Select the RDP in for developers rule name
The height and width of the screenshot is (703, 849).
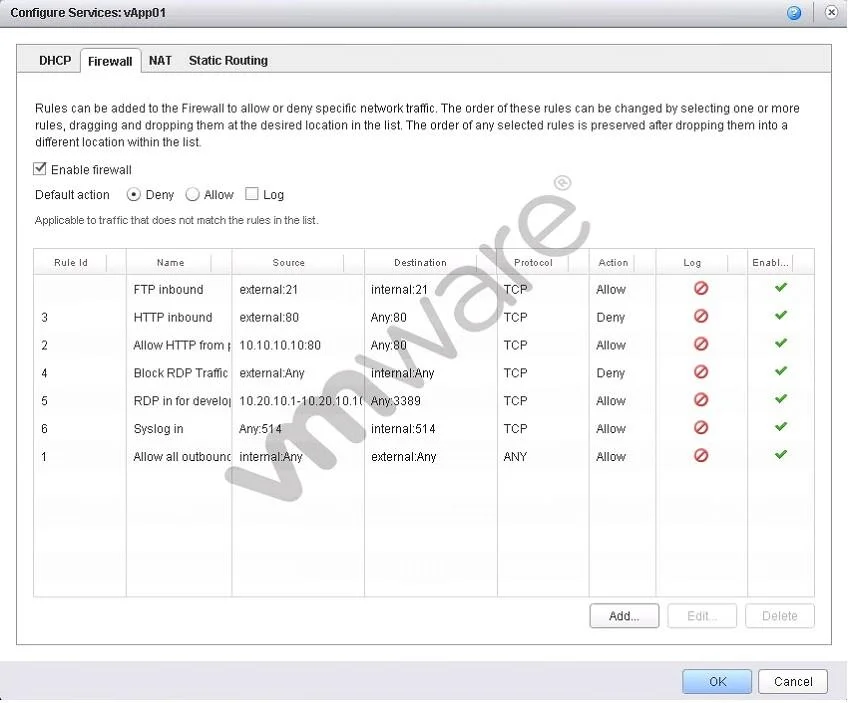pyautogui.click(x=181, y=401)
